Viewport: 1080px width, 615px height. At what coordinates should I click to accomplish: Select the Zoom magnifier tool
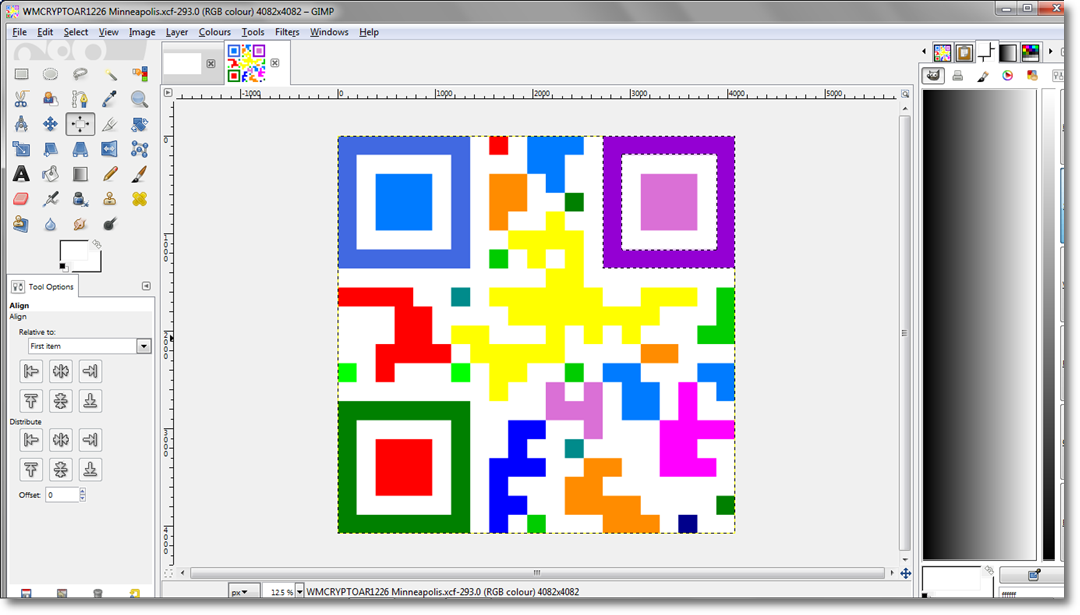[x=139, y=99]
